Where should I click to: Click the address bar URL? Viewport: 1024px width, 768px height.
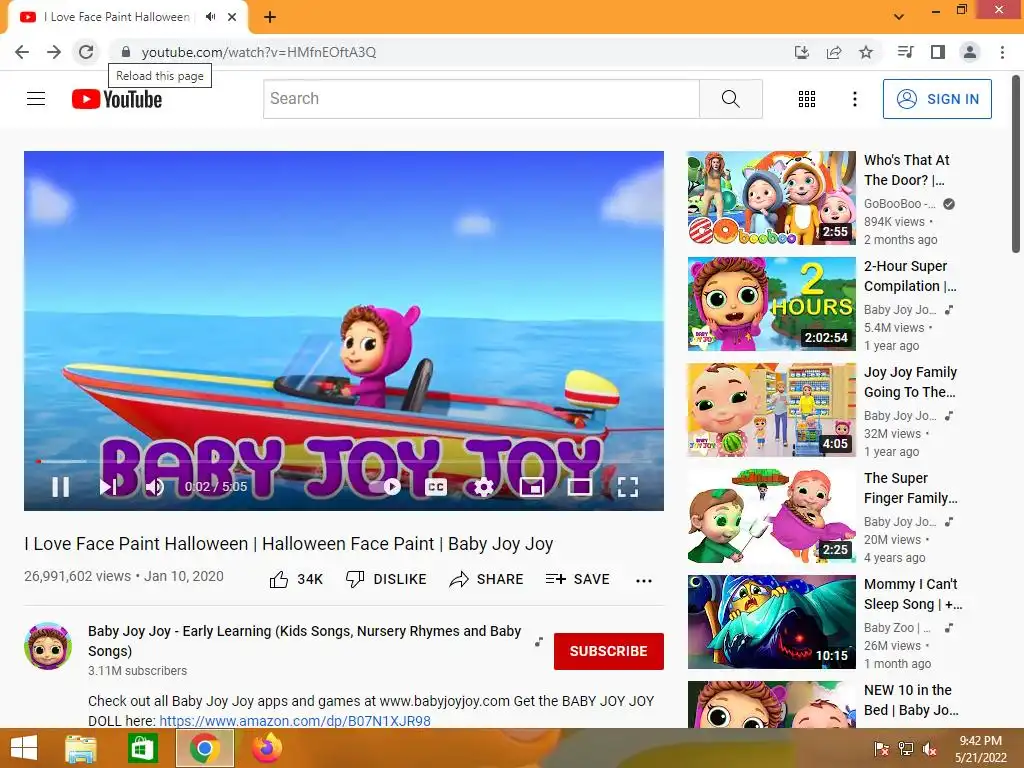pos(259,52)
